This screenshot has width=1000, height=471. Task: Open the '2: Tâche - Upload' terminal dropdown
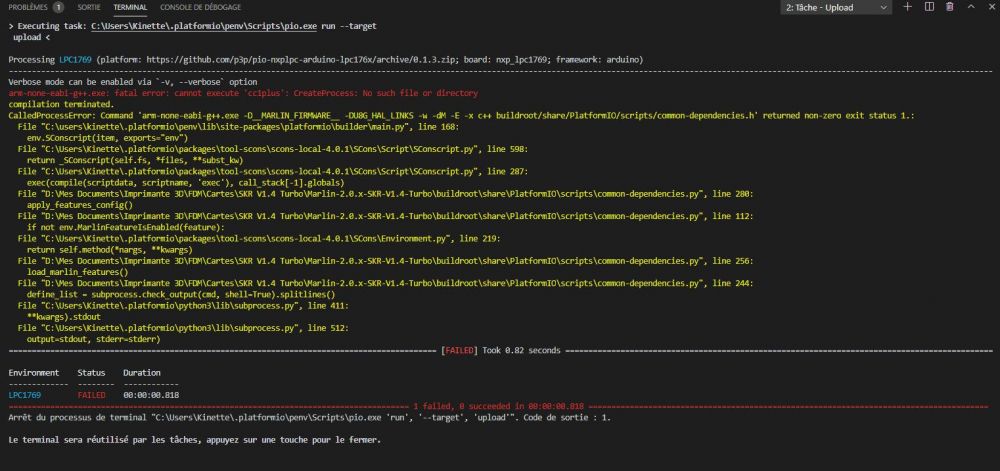tap(836, 7)
